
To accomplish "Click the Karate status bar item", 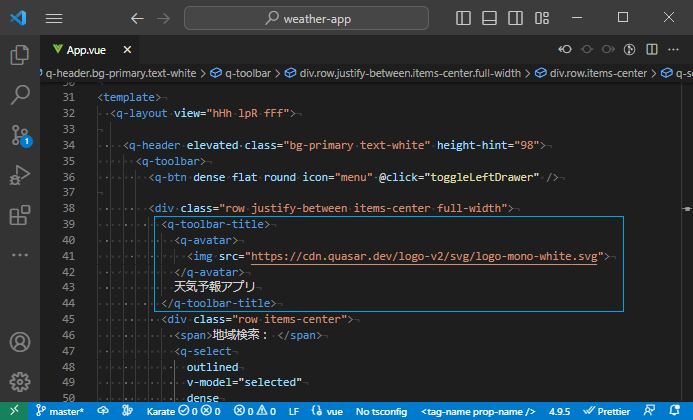I will click(x=183, y=411).
